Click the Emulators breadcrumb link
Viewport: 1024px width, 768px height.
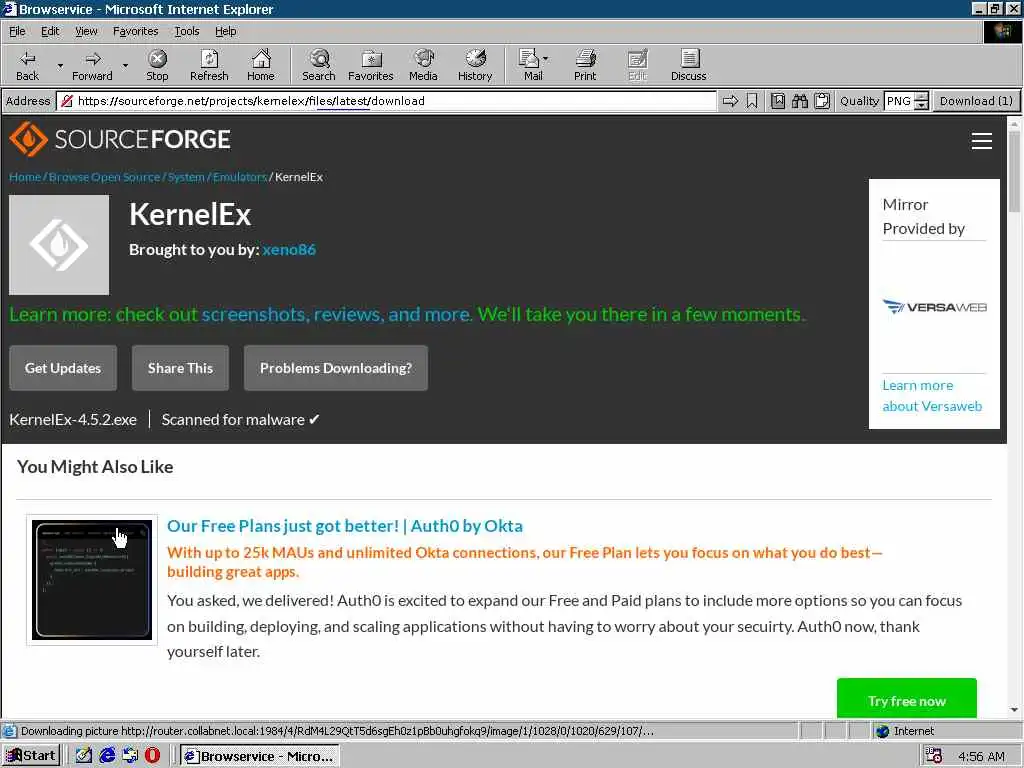[x=240, y=177]
